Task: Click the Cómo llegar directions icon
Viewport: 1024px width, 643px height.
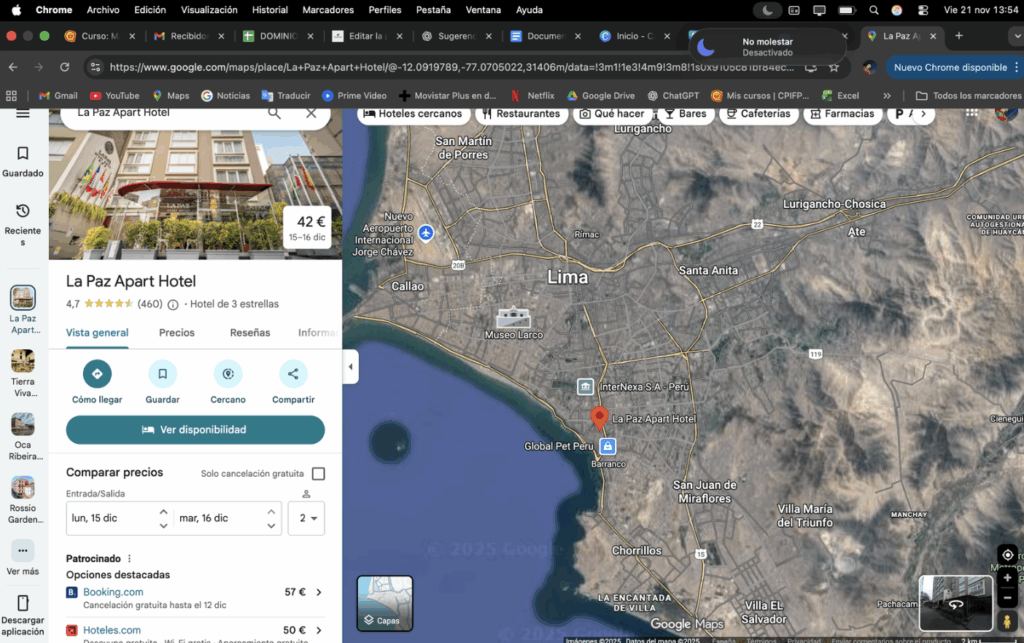Action: (x=97, y=374)
